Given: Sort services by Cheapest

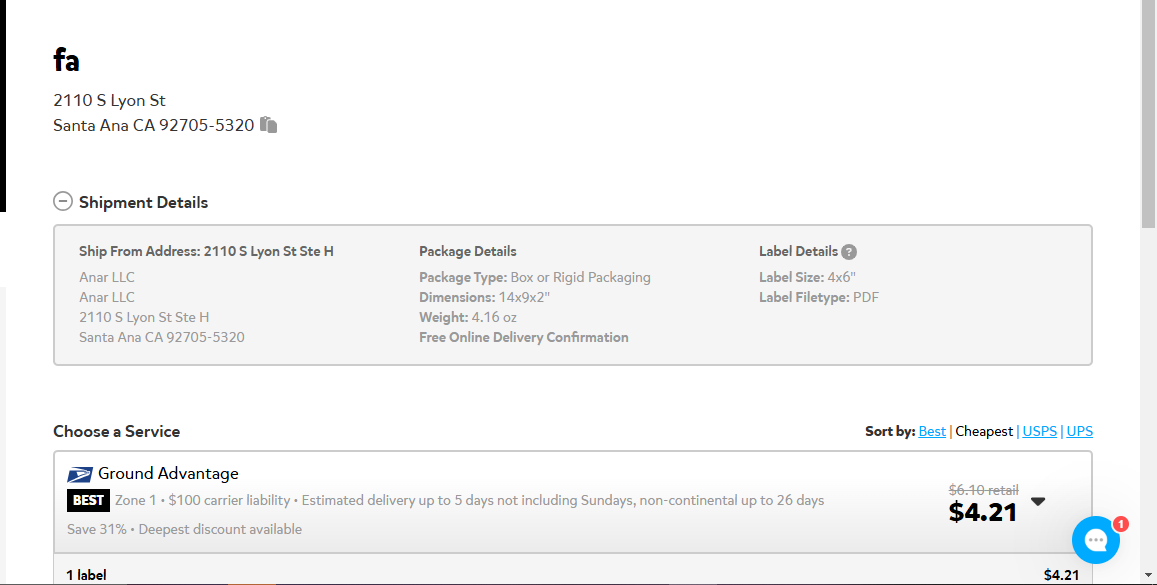Looking at the screenshot, I should (x=984, y=432).
